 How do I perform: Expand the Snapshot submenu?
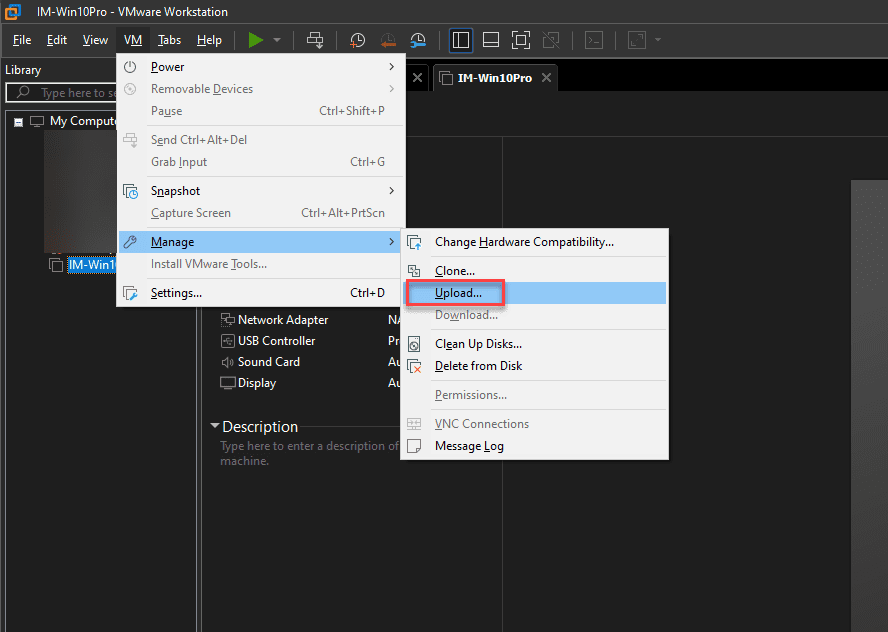coord(261,191)
